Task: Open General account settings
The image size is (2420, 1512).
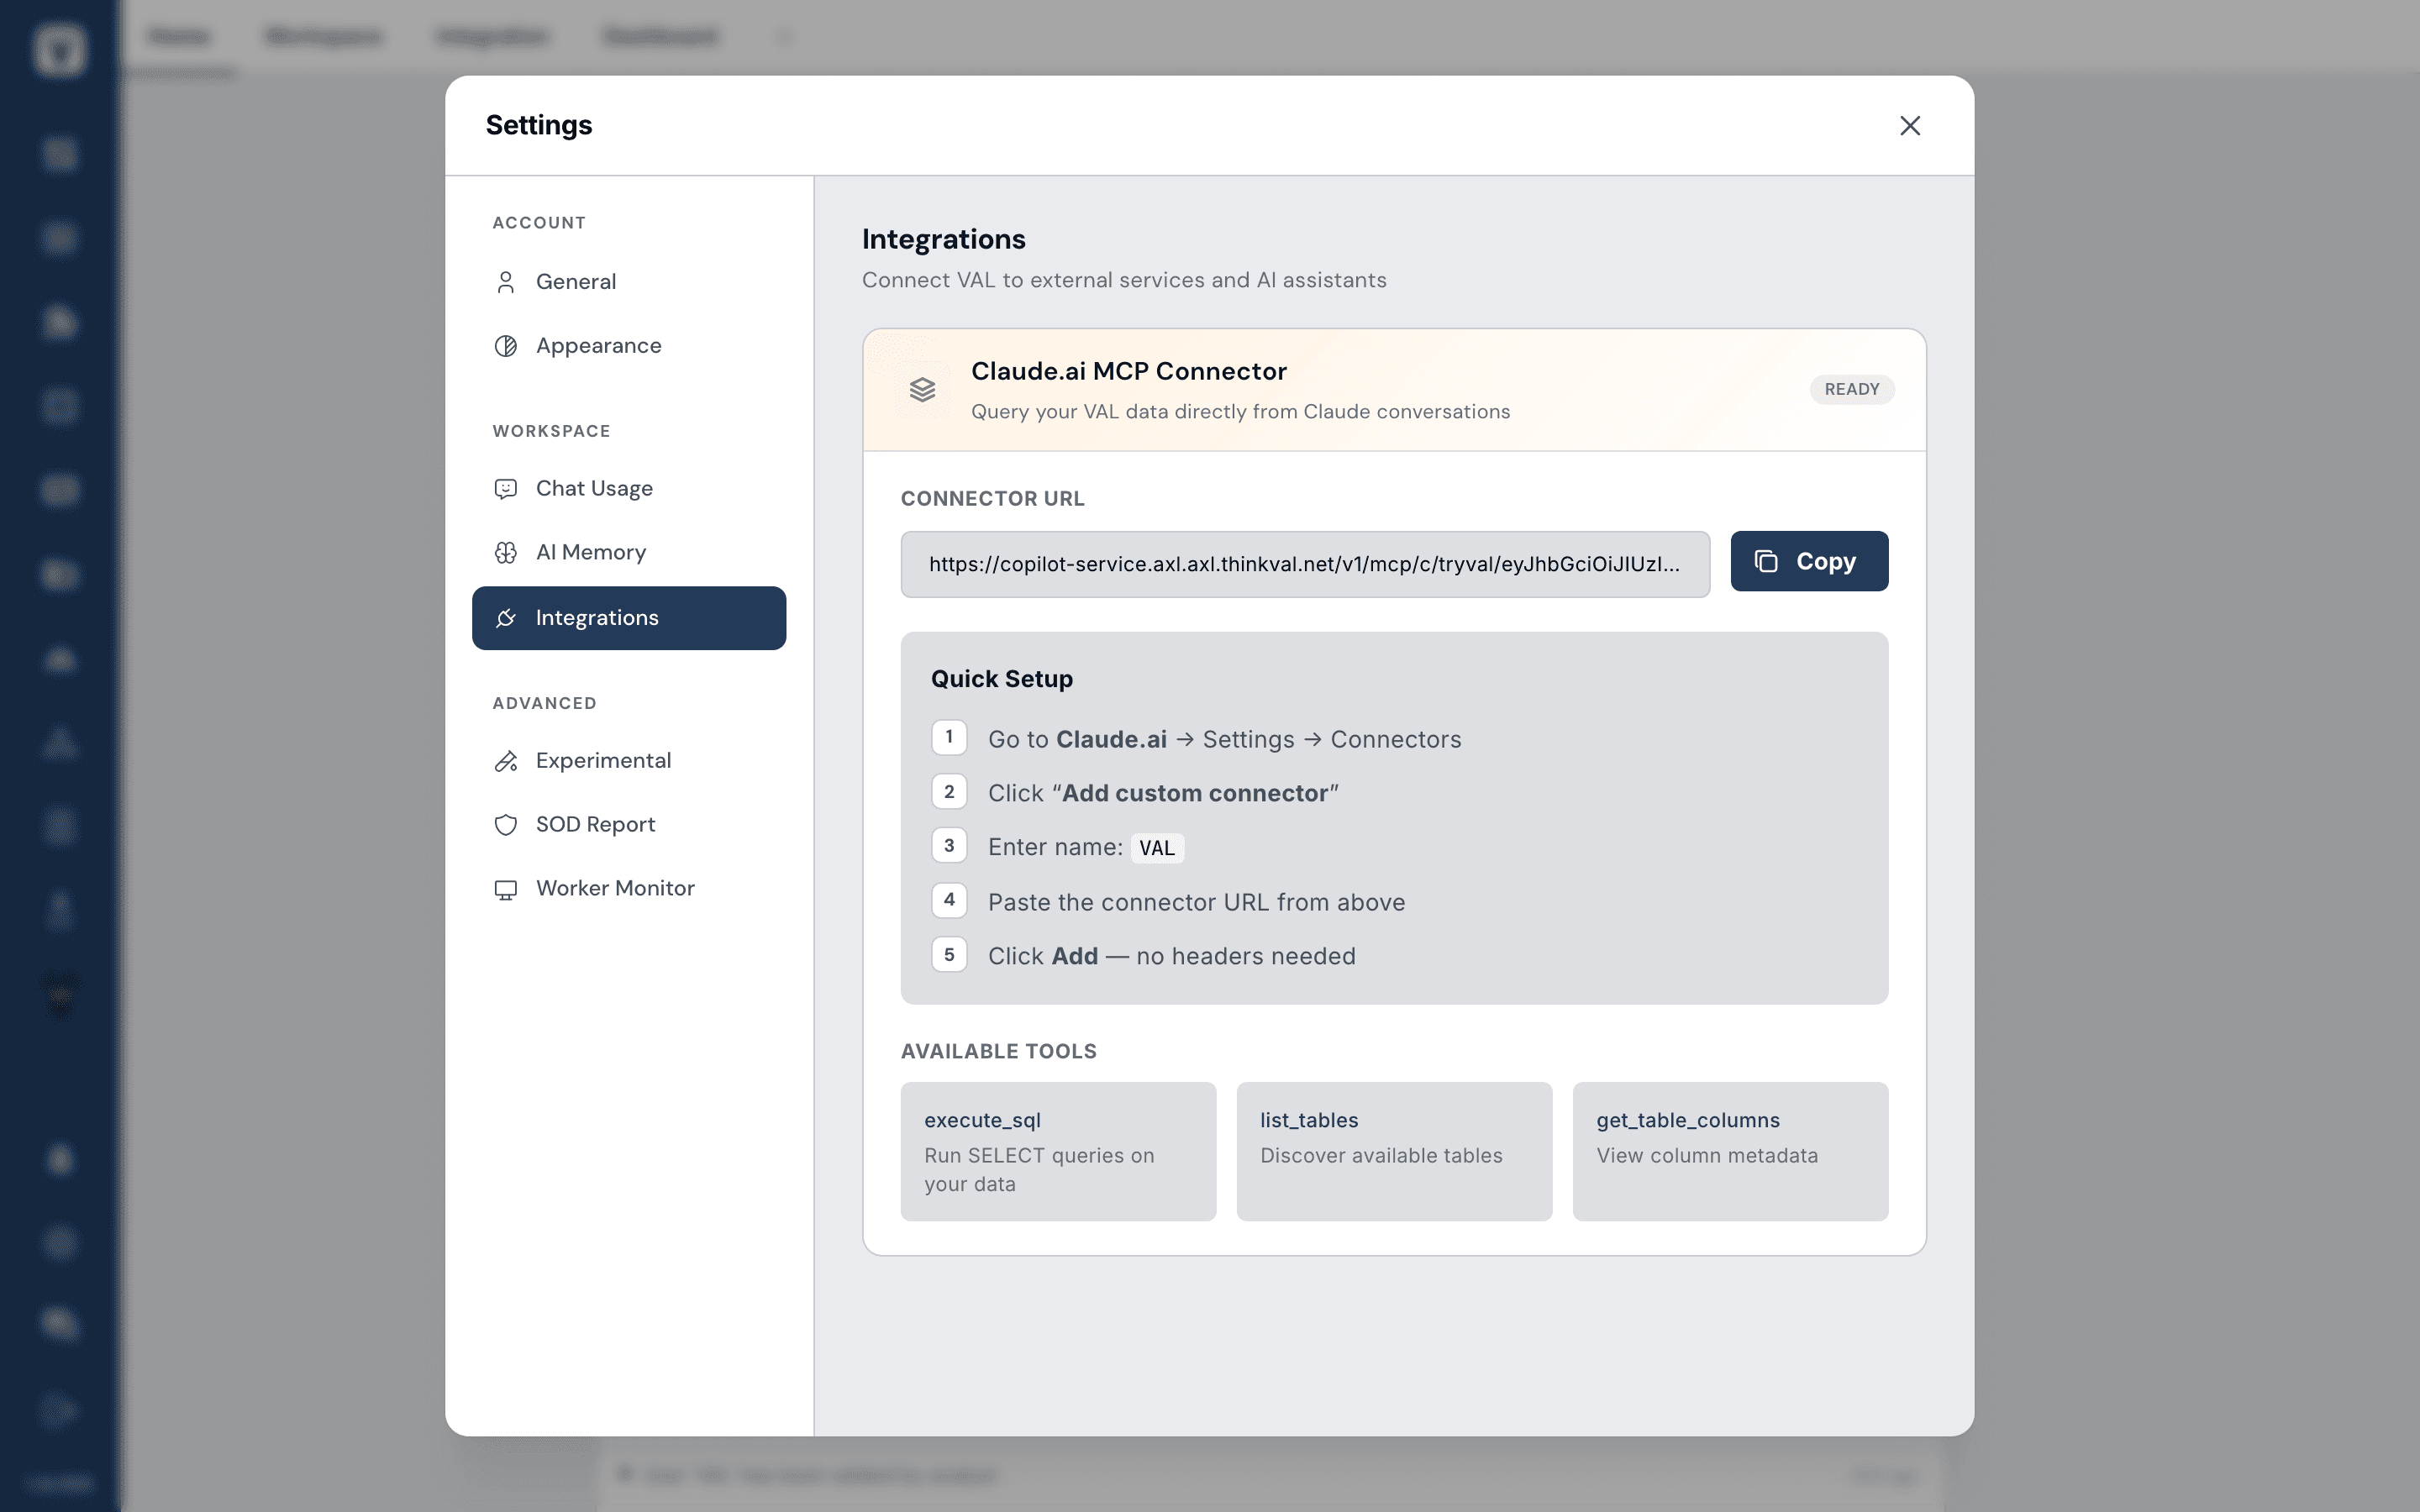Action: pyautogui.click(x=629, y=282)
